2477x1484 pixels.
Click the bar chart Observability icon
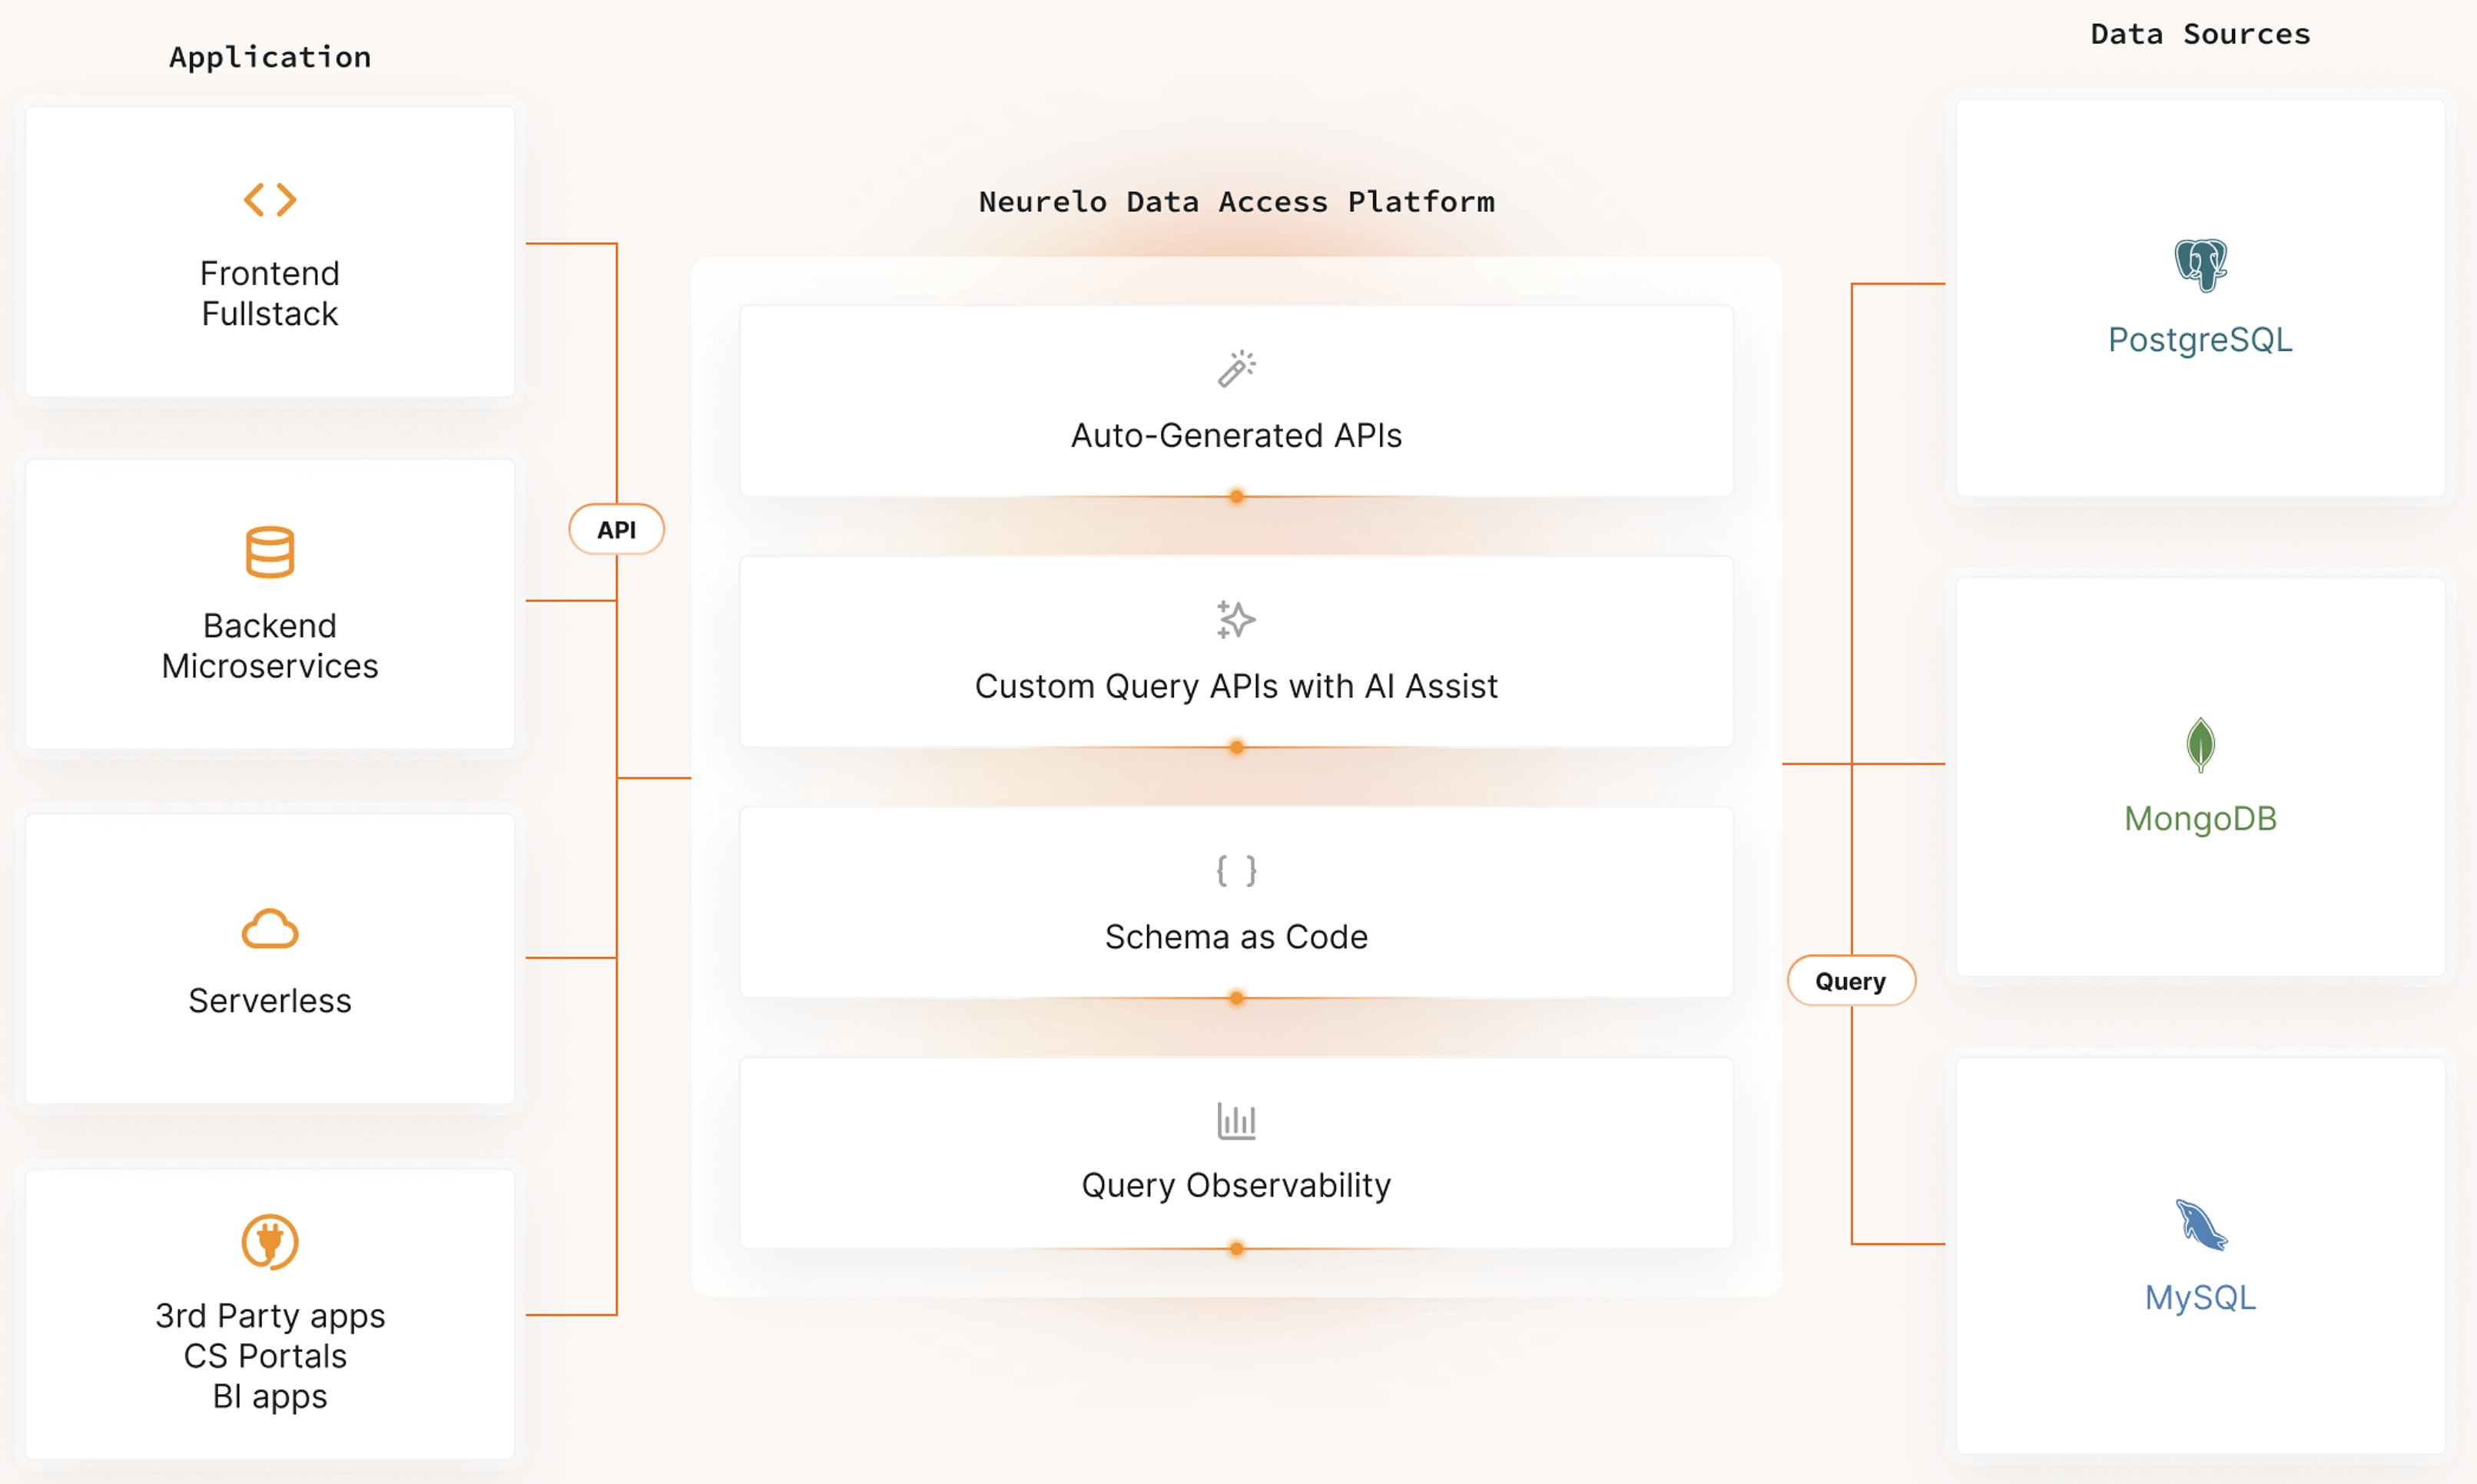click(x=1236, y=1121)
